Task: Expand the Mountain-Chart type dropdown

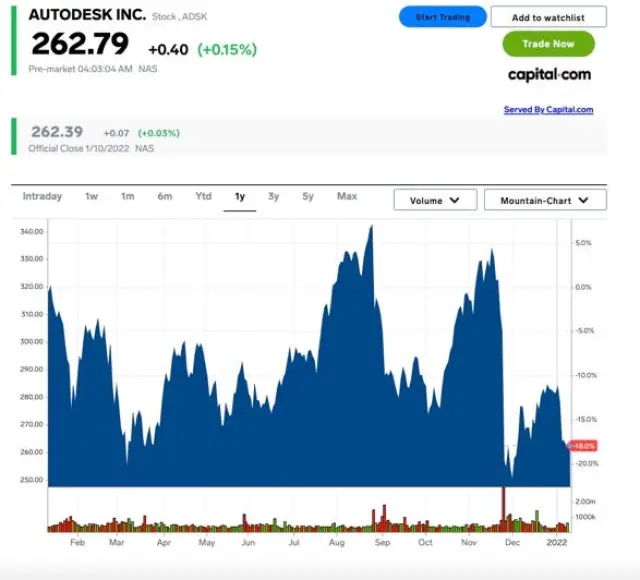Action: [545, 200]
